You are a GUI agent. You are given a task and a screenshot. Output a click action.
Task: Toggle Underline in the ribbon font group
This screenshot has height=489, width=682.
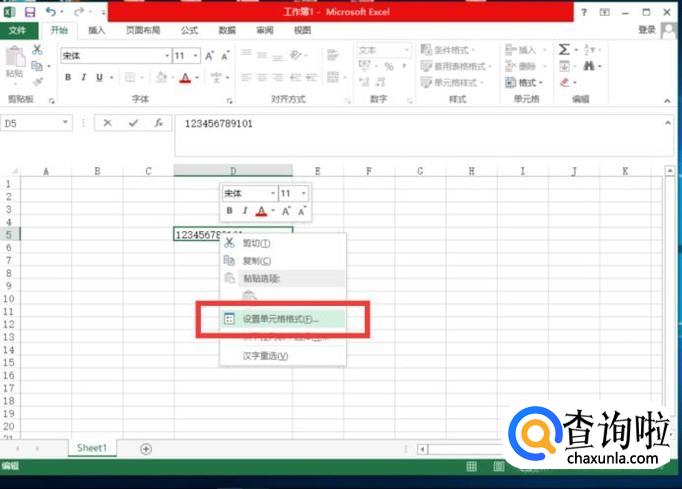point(99,77)
